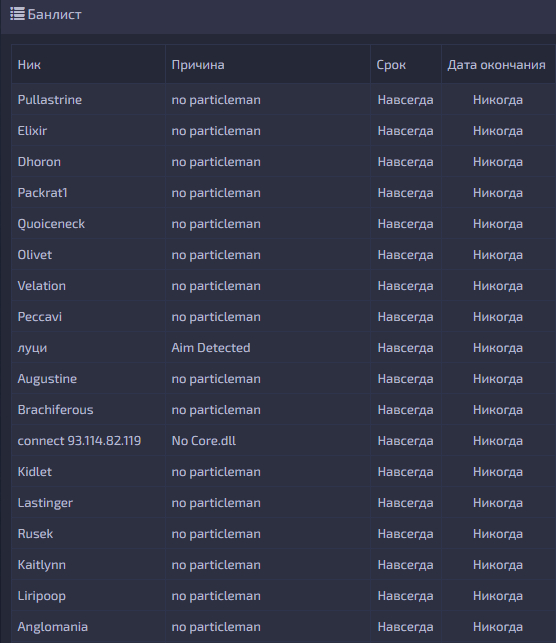This screenshot has width=556, height=643.
Task: Click Навсегда in the Rusek row
Action: click(x=406, y=534)
